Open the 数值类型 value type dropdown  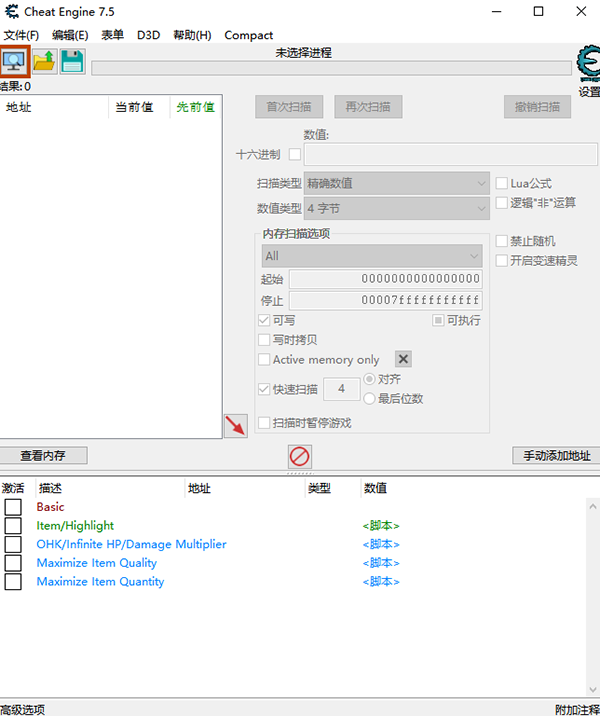coord(397,209)
